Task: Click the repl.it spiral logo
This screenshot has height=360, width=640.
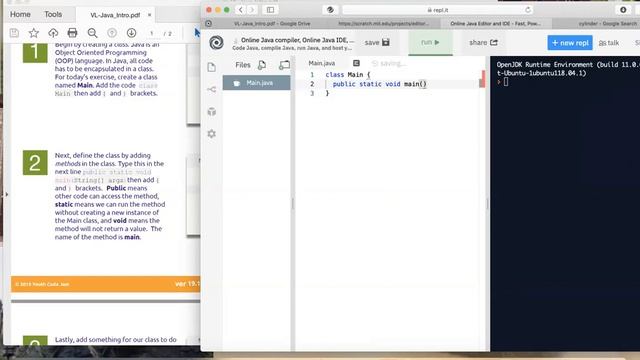Action: (x=216, y=42)
